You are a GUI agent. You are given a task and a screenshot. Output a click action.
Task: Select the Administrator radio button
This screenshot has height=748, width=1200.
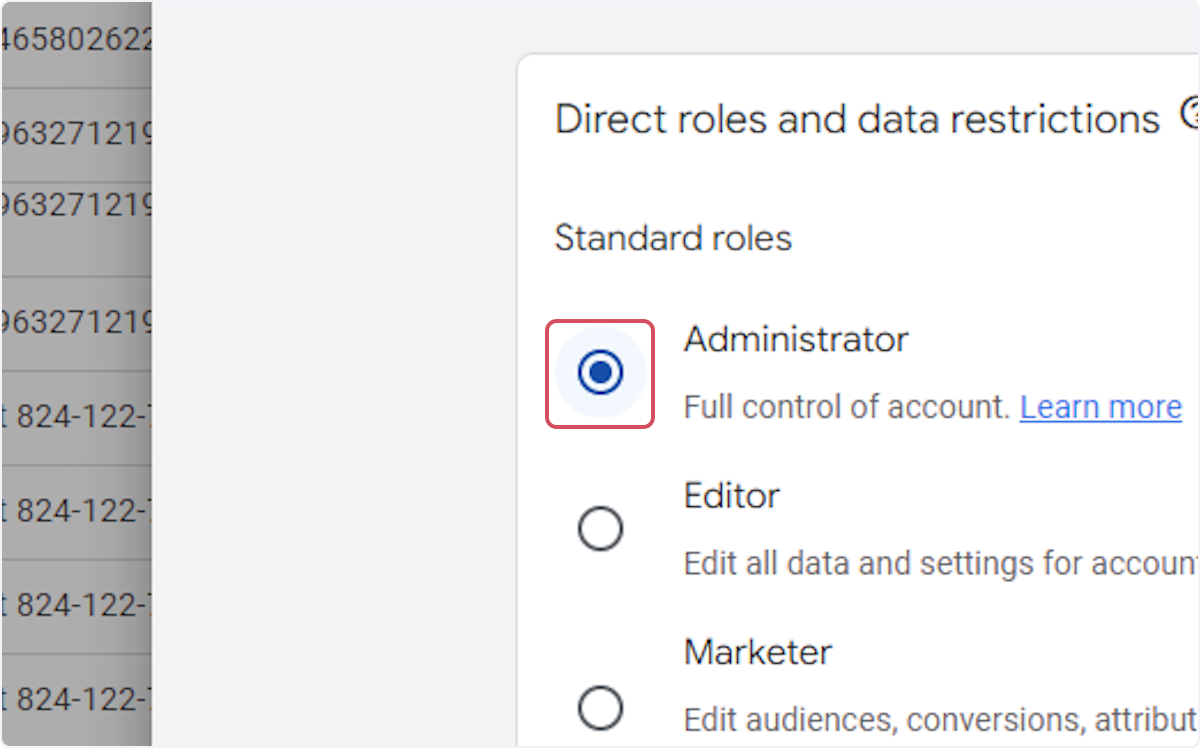click(600, 373)
